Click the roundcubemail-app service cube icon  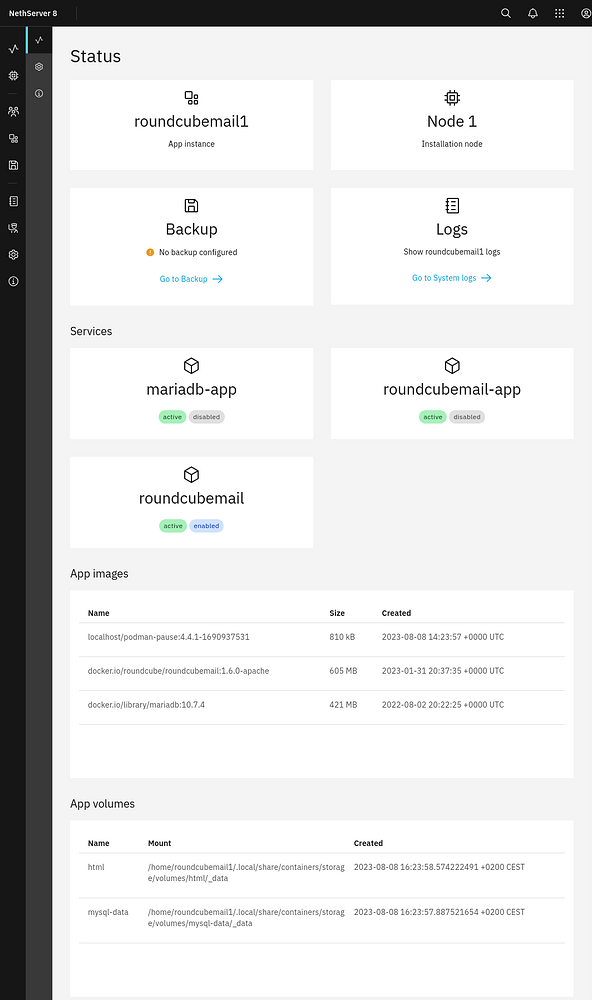click(x=452, y=365)
